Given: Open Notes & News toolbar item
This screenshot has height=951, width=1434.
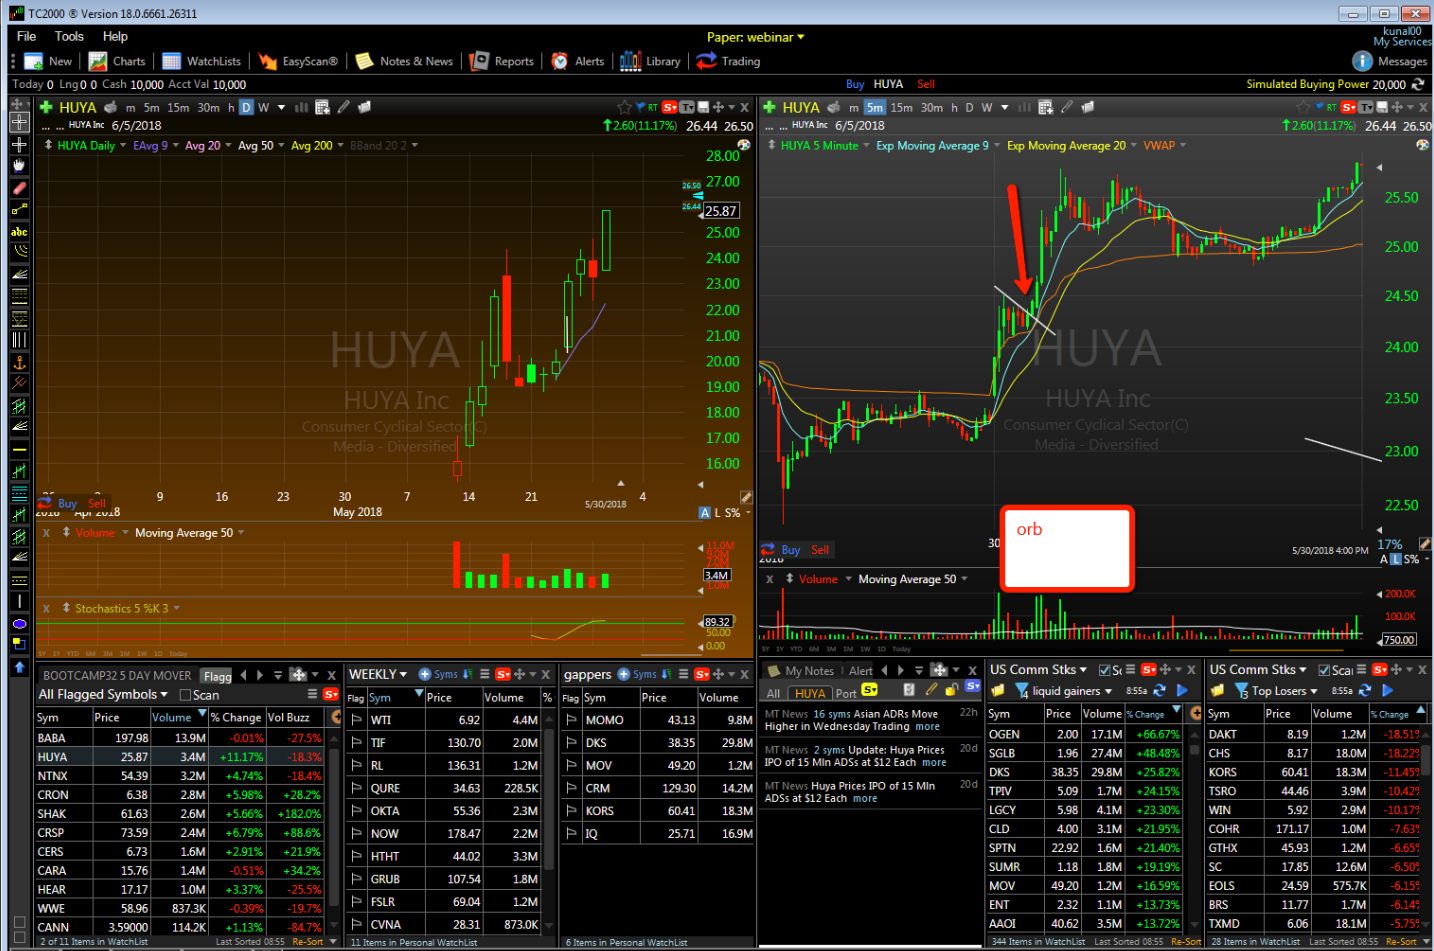Looking at the screenshot, I should point(404,61).
